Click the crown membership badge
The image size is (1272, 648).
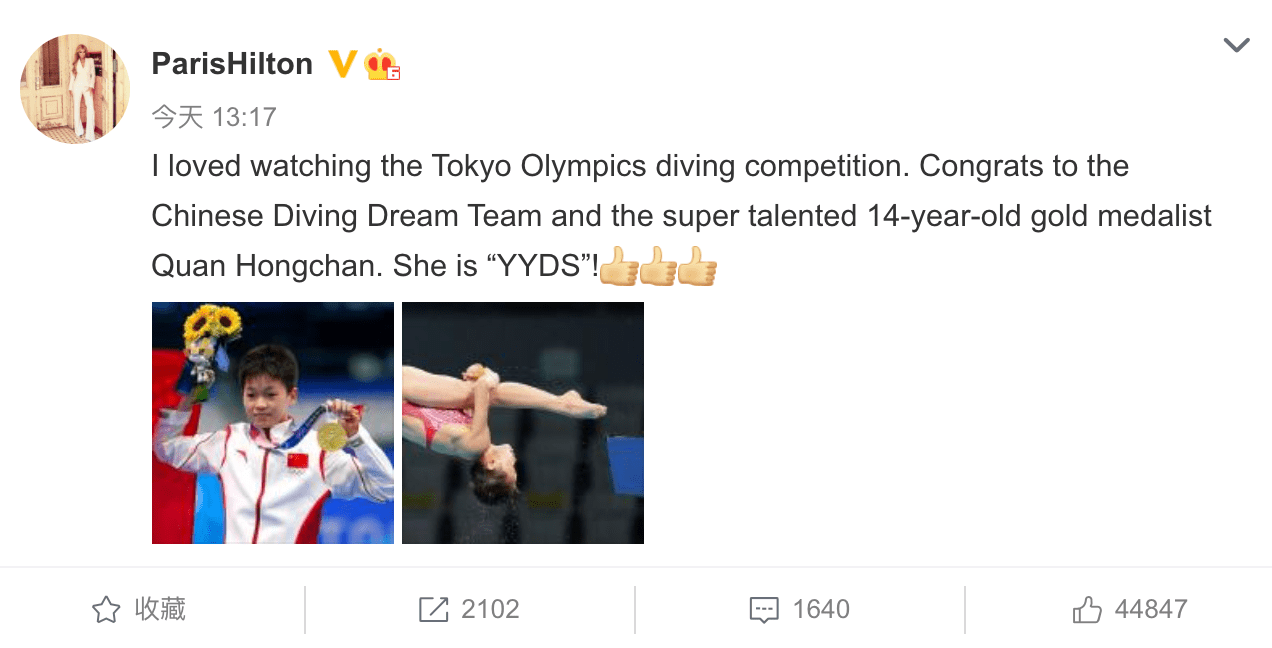pyautogui.click(x=382, y=65)
